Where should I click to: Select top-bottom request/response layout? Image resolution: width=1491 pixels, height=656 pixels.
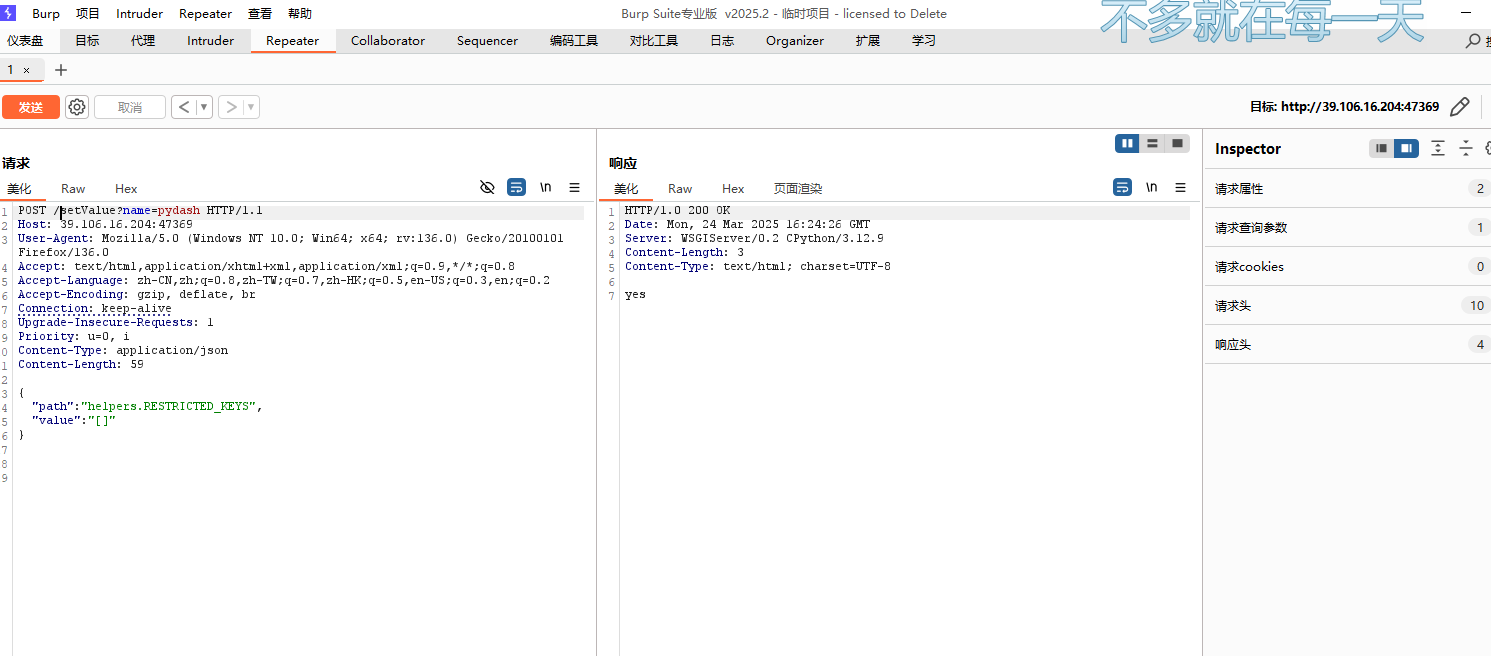[1153, 143]
